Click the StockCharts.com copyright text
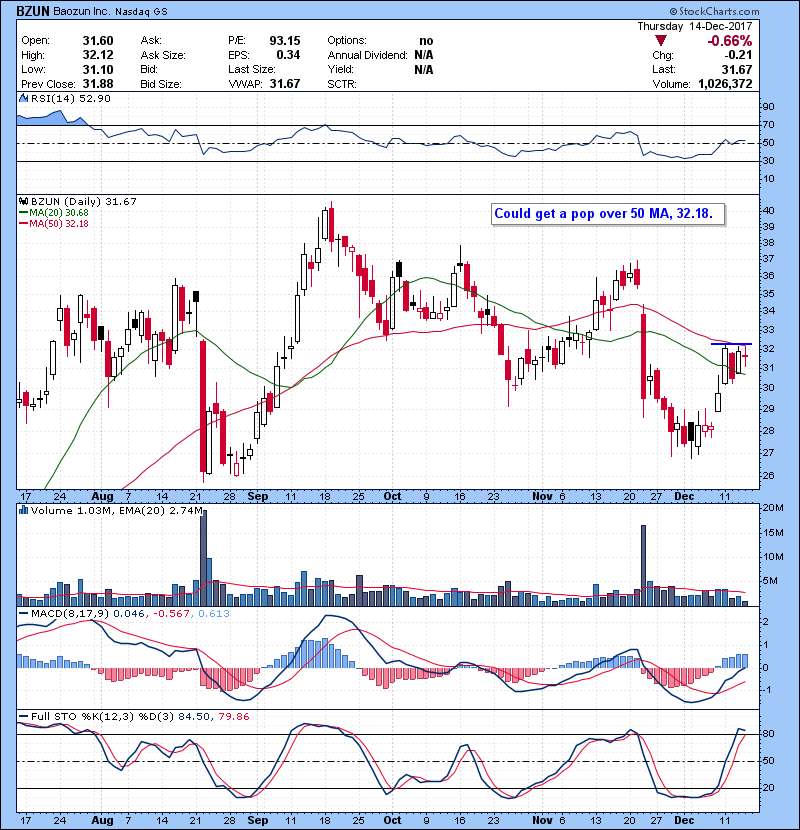The height and width of the screenshot is (830, 800). pyautogui.click(x=714, y=11)
